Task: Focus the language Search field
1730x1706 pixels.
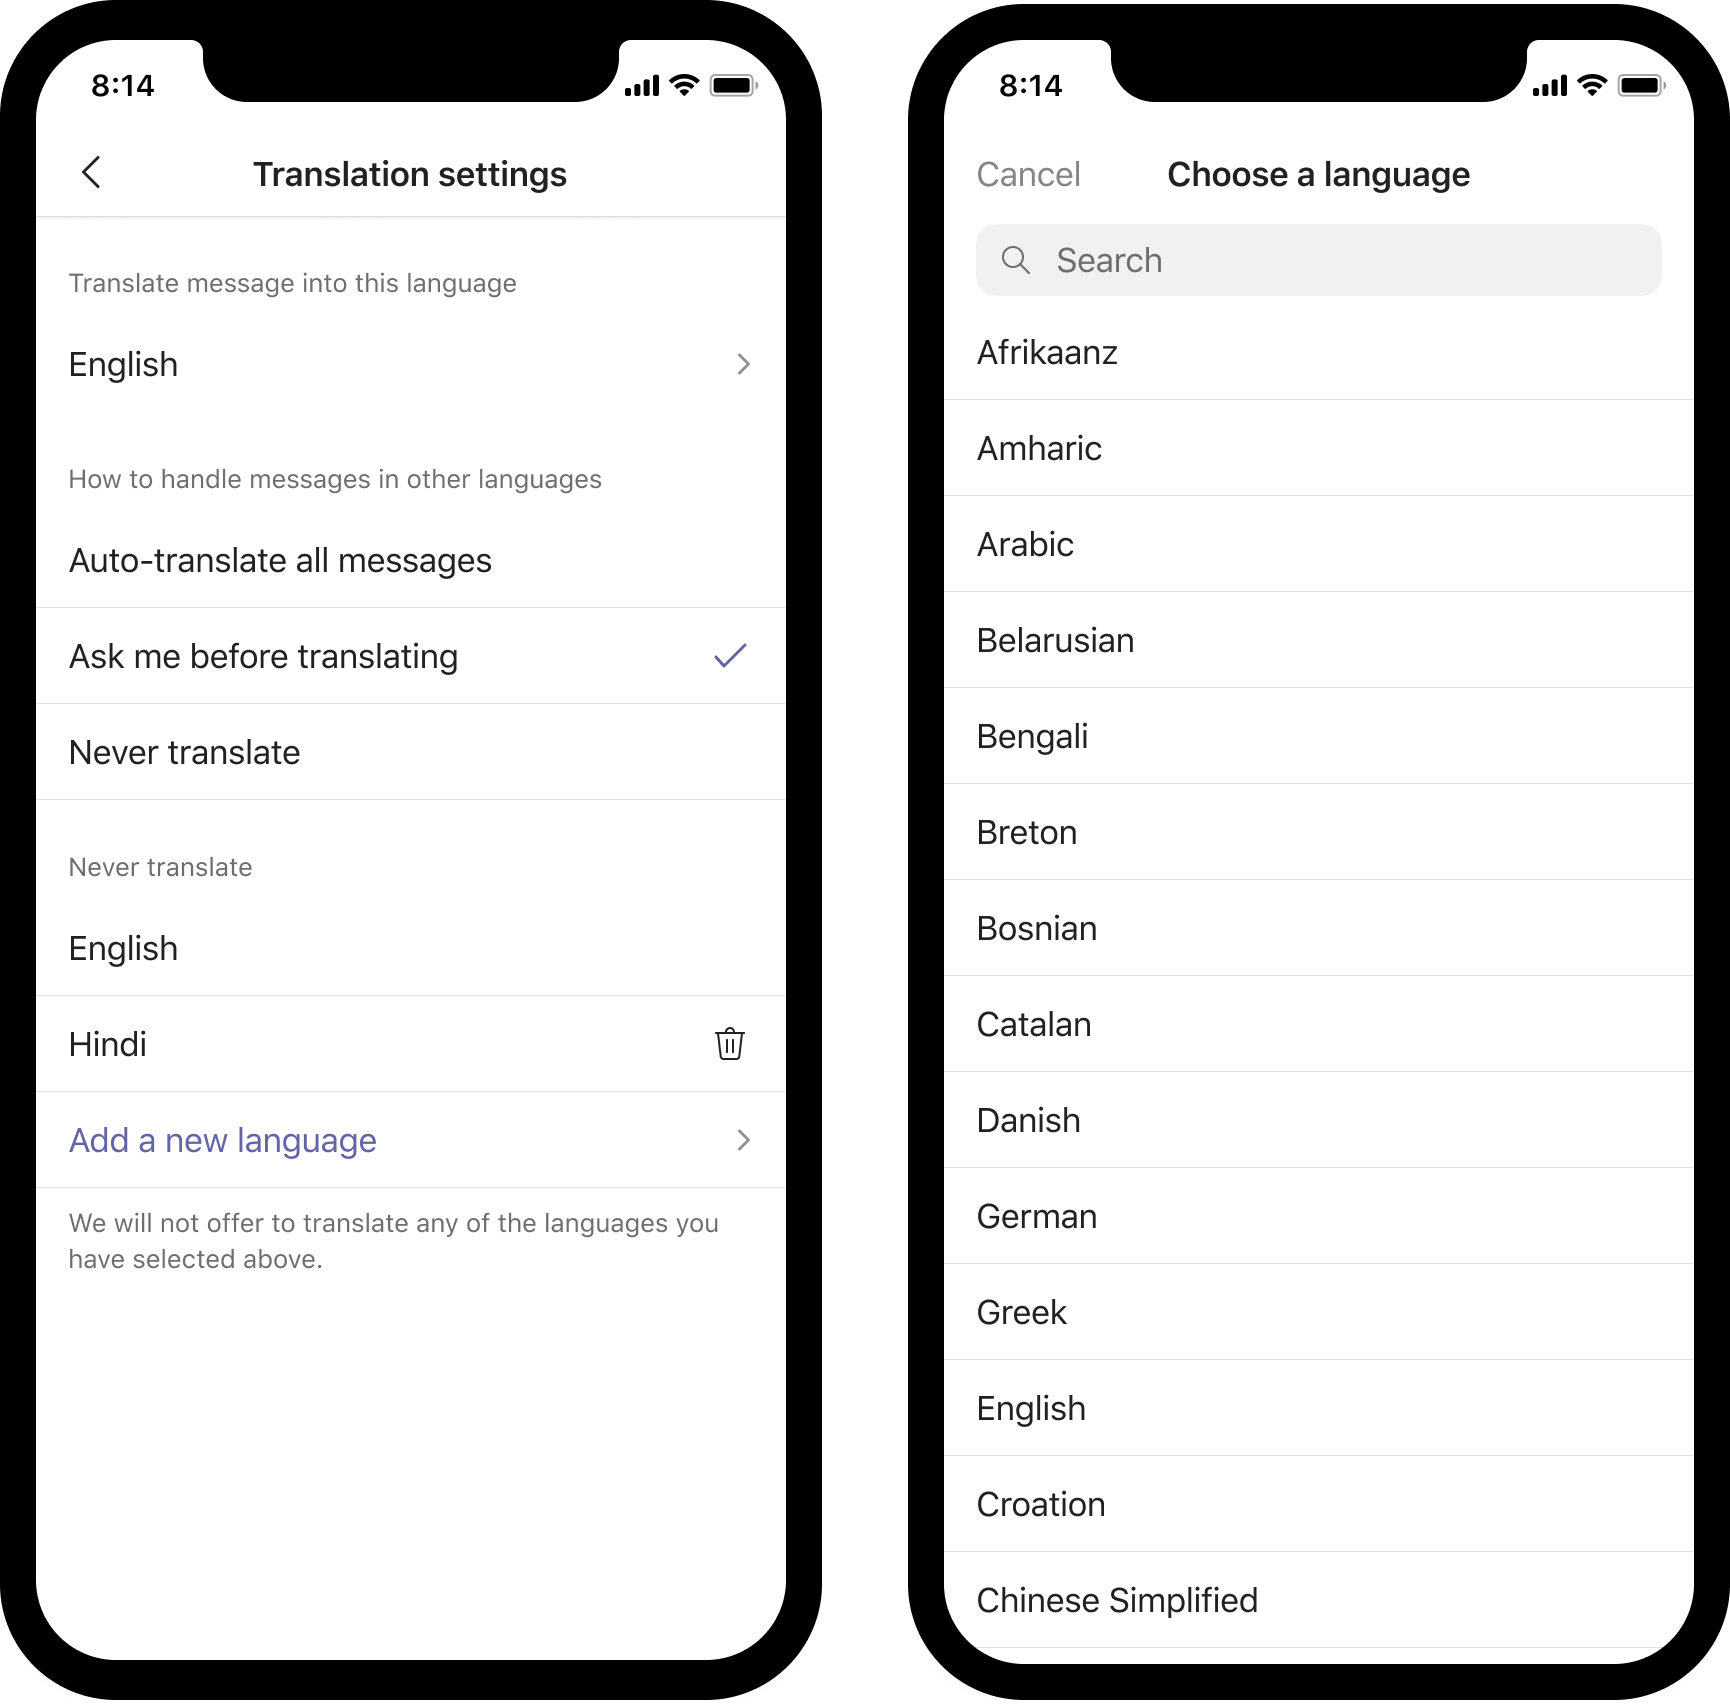Action: tap(1319, 260)
